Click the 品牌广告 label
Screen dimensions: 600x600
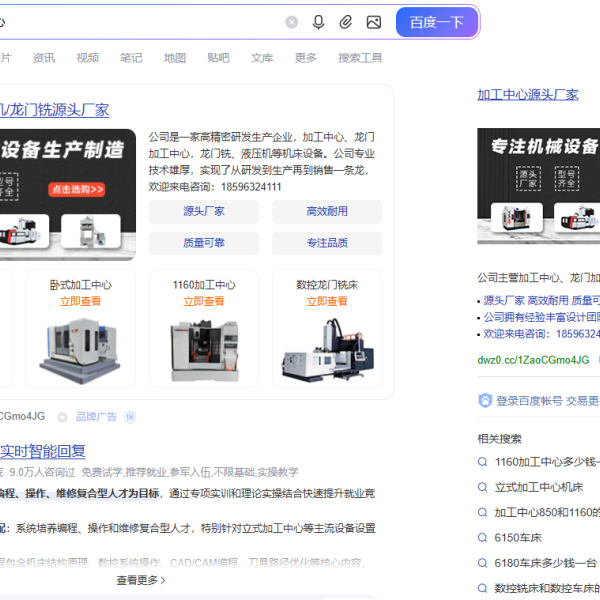[x=96, y=417]
